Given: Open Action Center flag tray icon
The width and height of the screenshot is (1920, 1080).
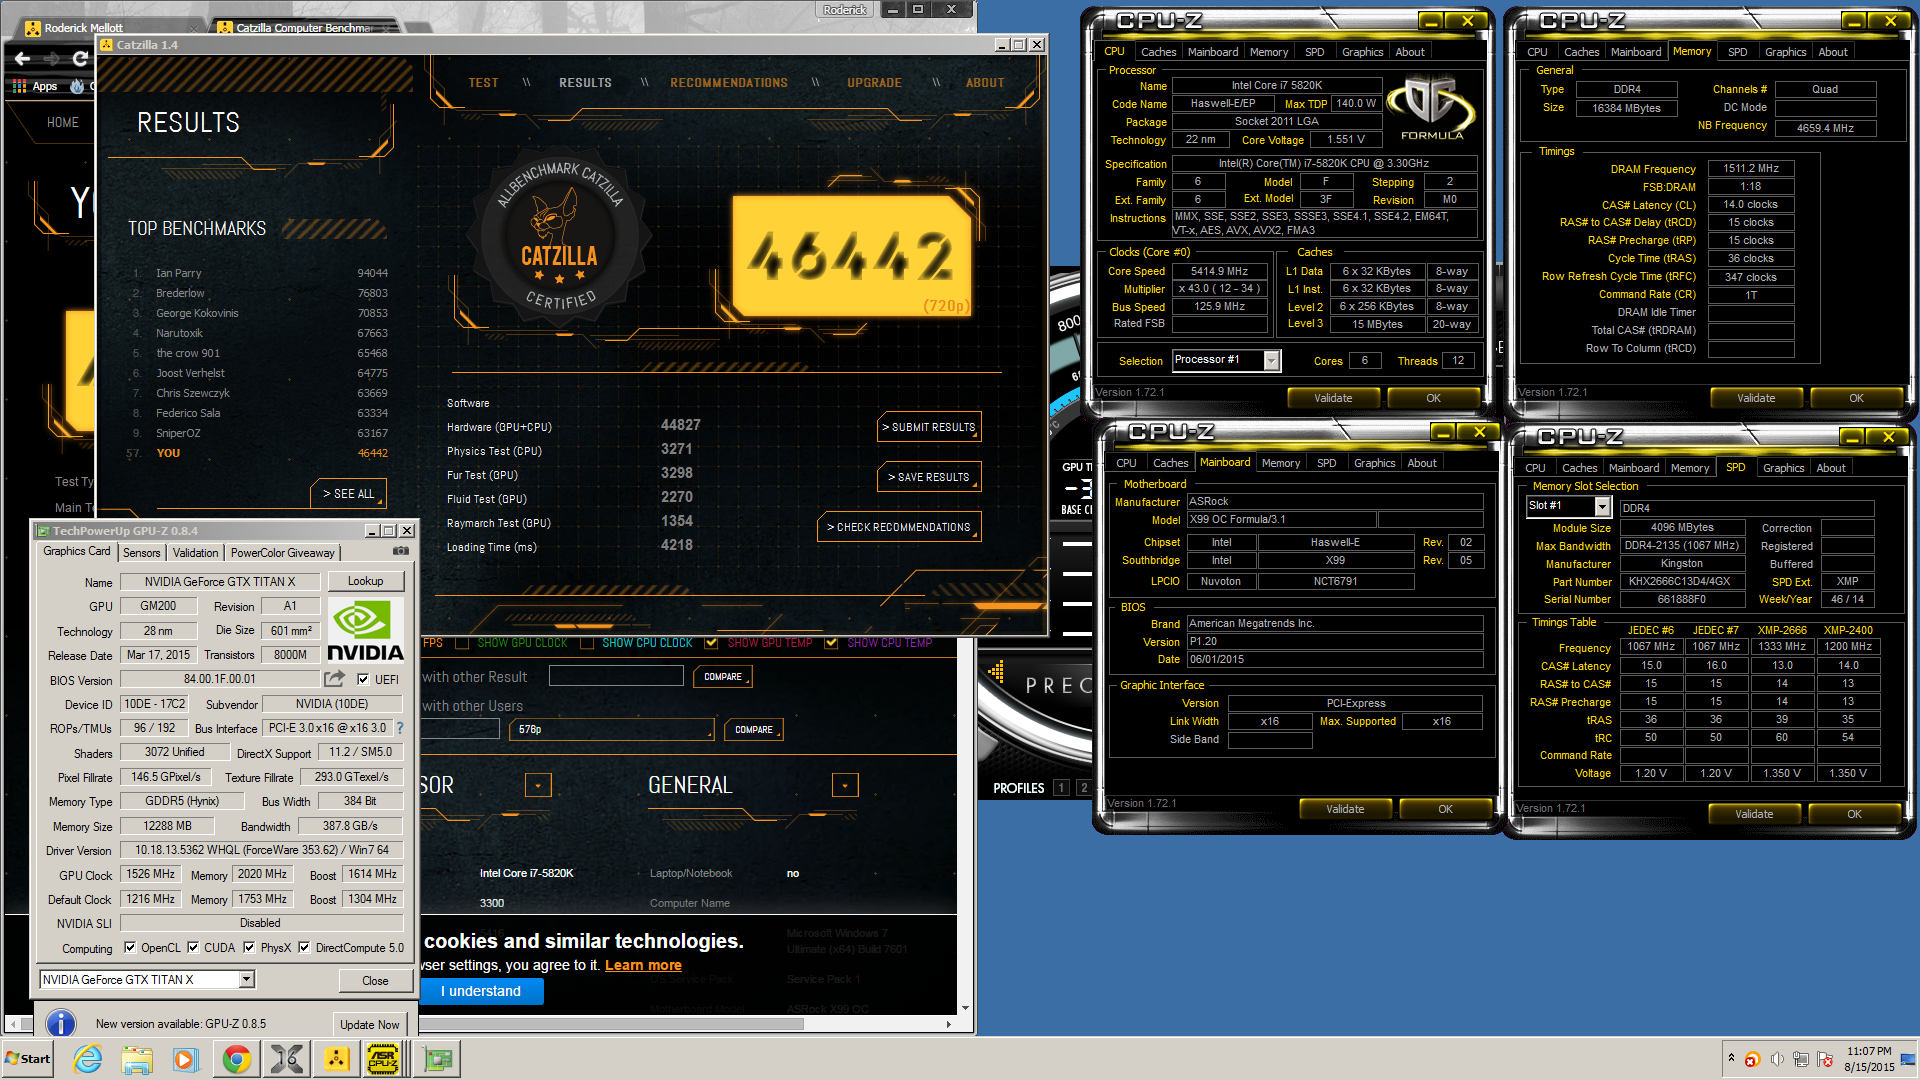Looking at the screenshot, I should point(1825,1059).
